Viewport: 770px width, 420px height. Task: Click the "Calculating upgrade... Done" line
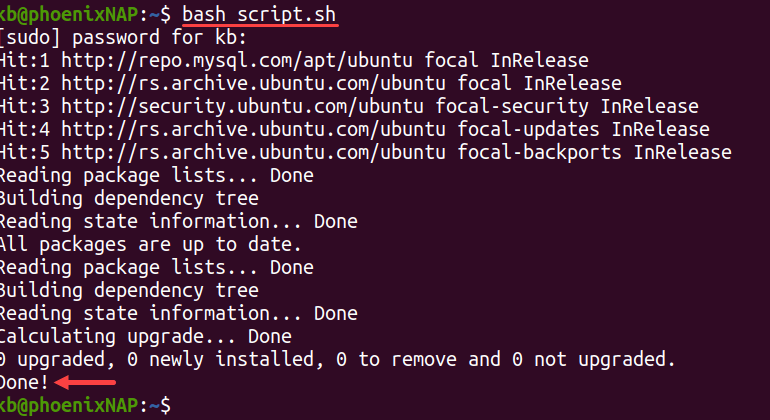[146, 335]
